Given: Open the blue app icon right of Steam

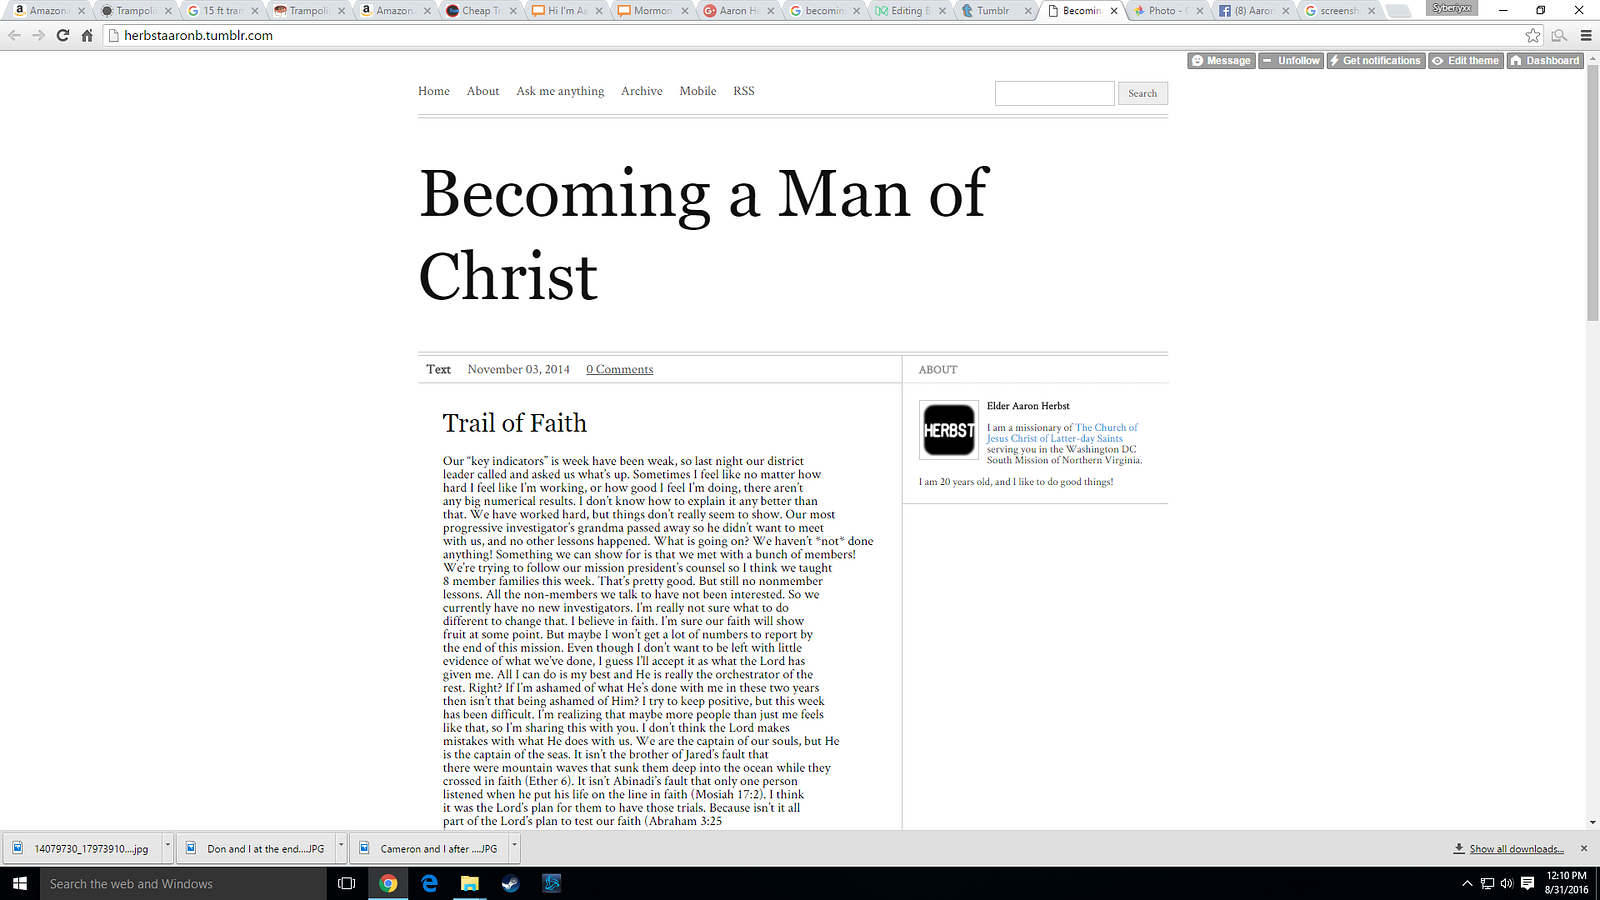Looking at the screenshot, I should point(551,883).
